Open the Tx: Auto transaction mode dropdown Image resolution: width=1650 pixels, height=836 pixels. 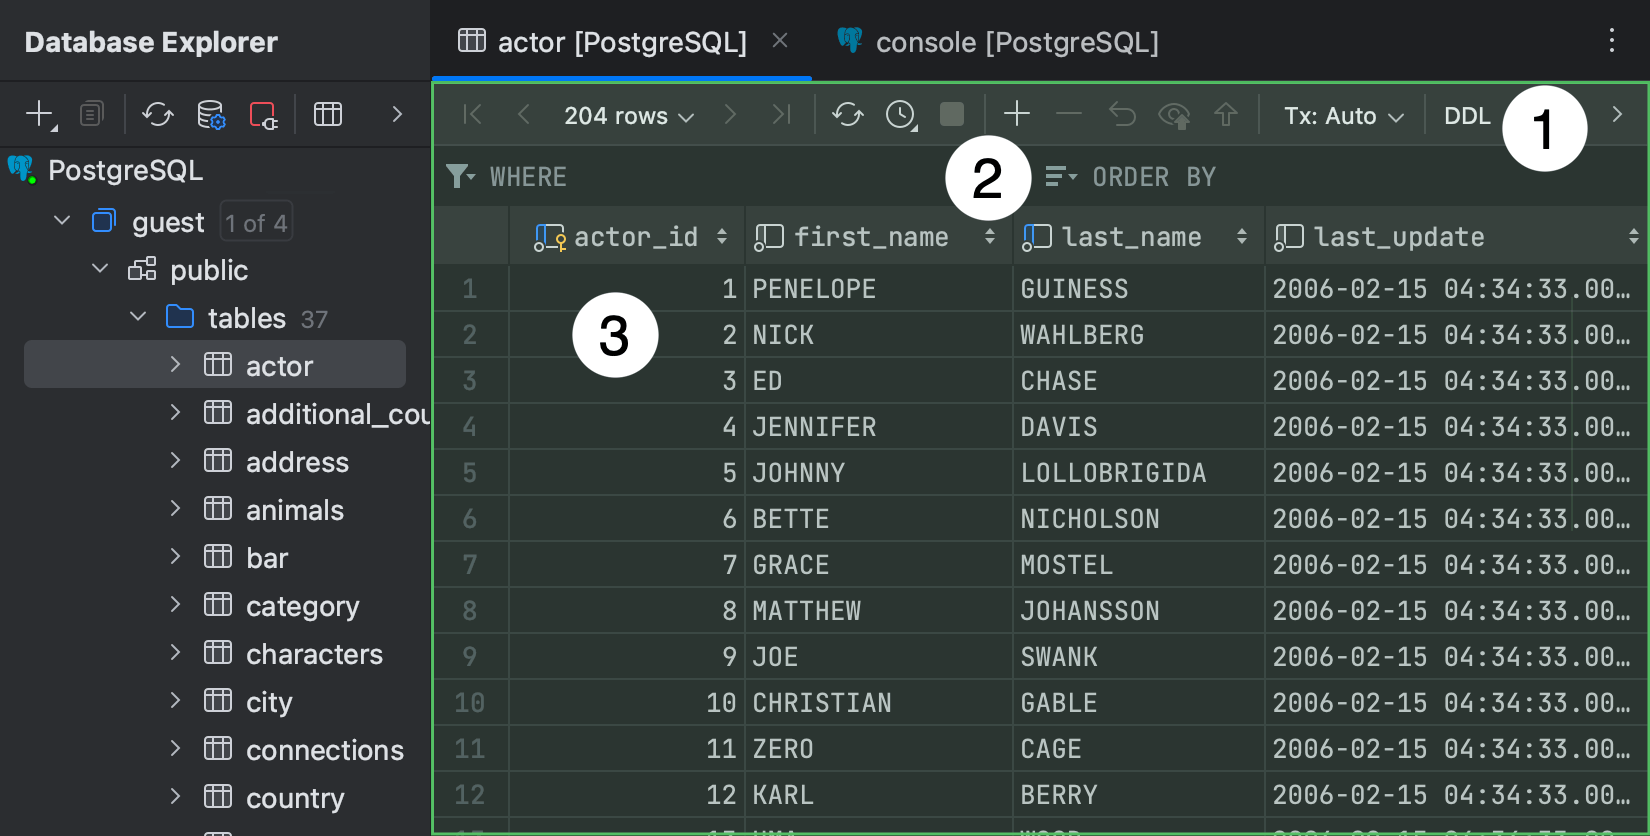click(x=1343, y=116)
